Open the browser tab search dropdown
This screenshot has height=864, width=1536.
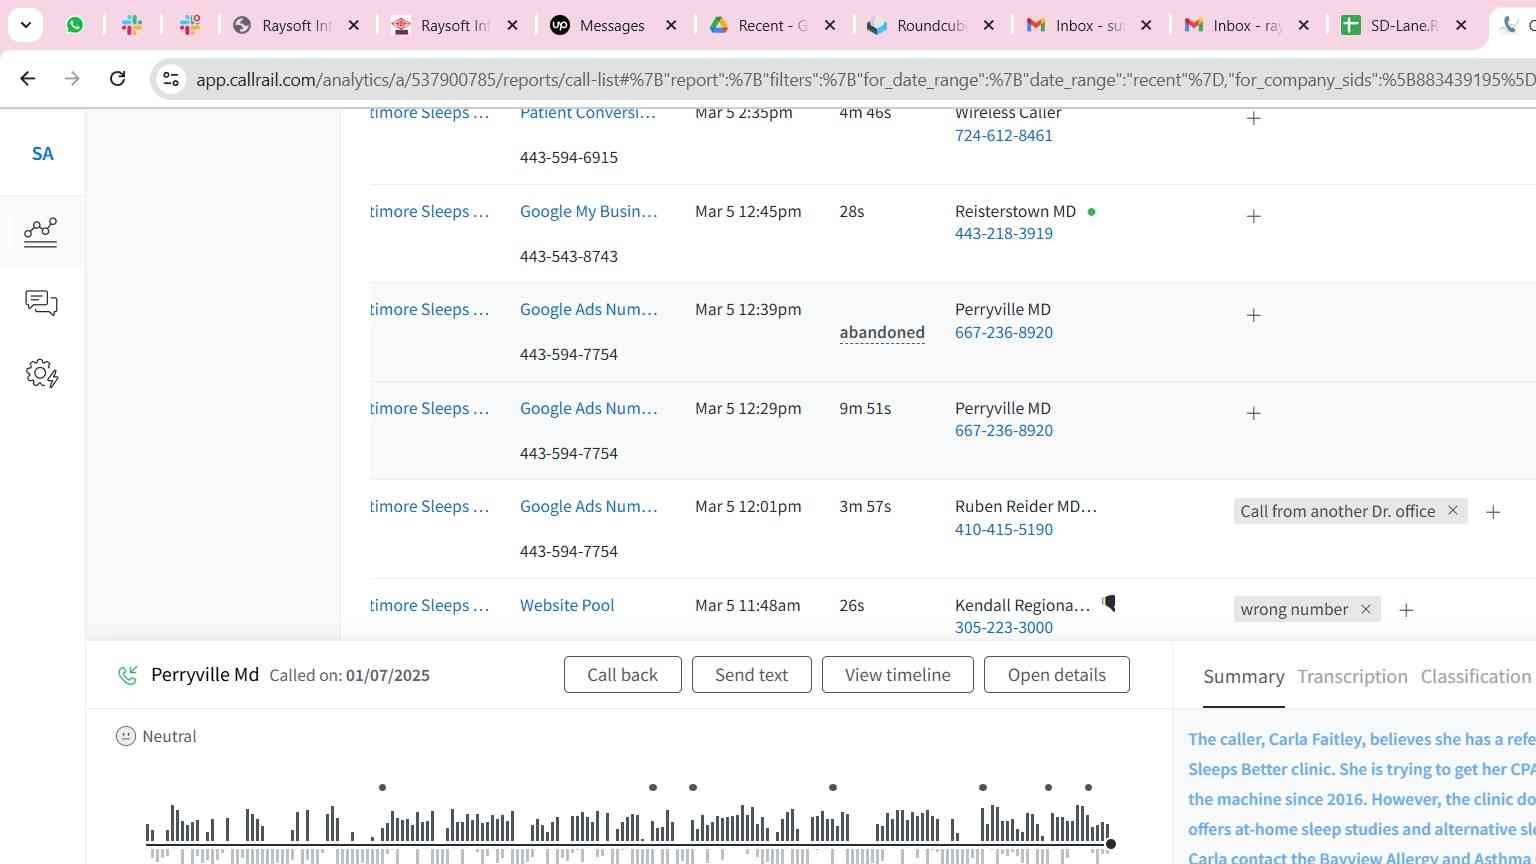click(25, 25)
